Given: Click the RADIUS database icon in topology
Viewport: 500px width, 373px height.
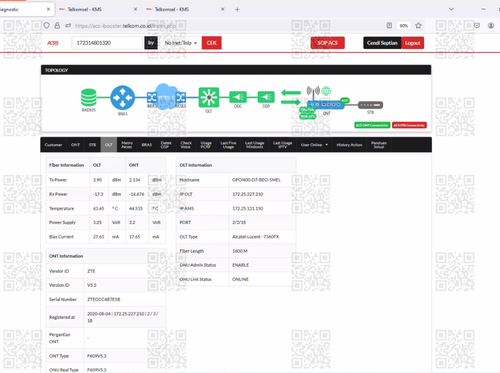Looking at the screenshot, I should (x=89, y=97).
